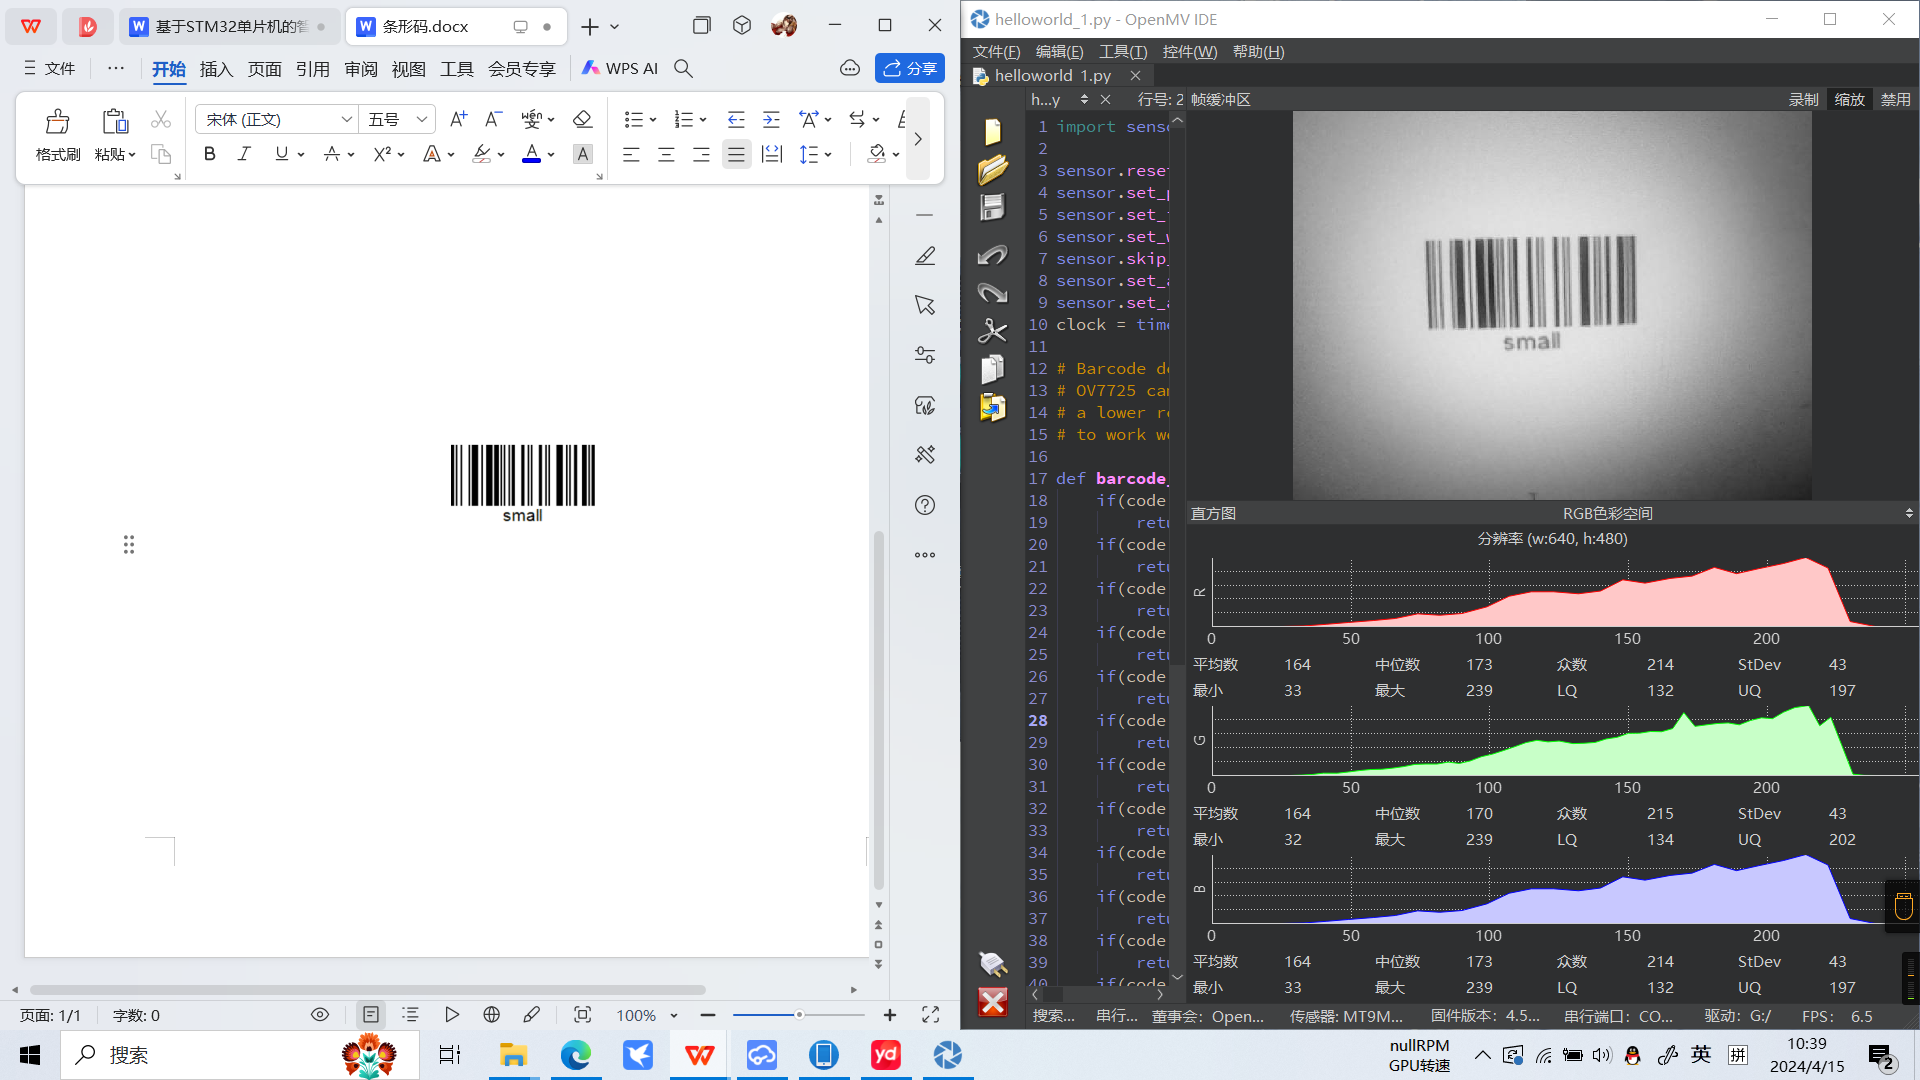Align text left
Viewport: 1920px width, 1080px height.
click(x=631, y=154)
